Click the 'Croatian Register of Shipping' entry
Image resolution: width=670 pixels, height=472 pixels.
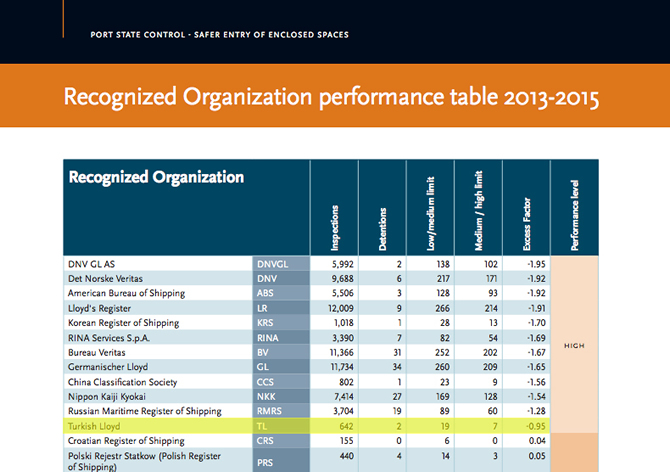[126, 439]
